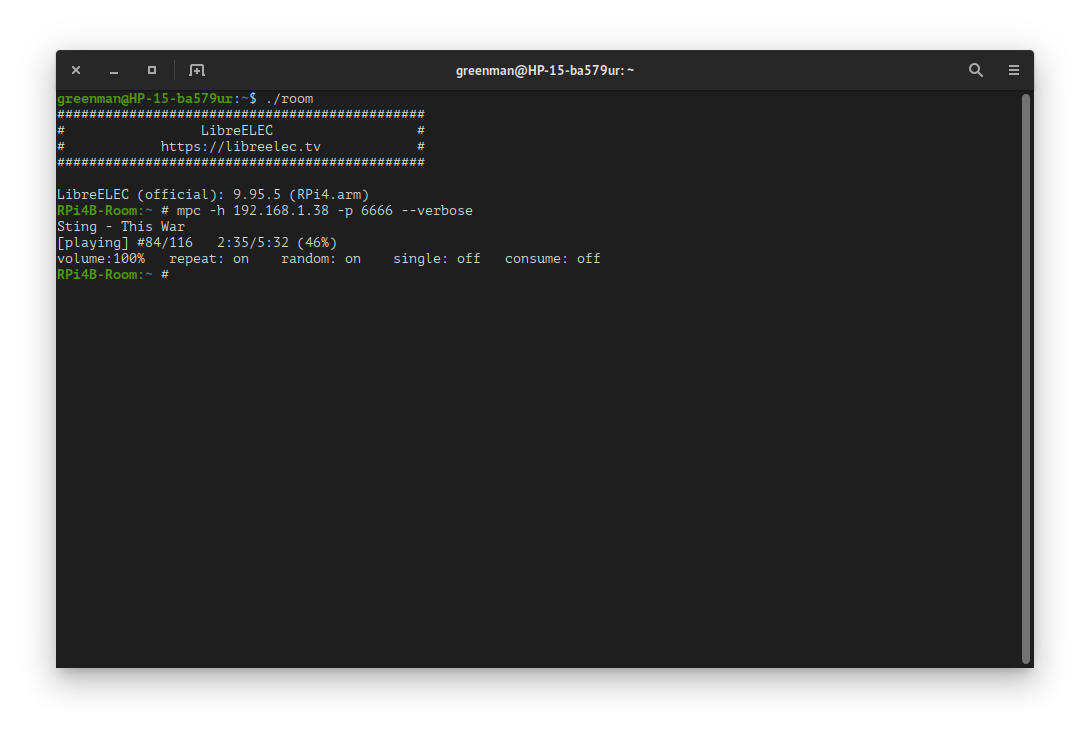1090x730 pixels.
Task: Click the single: off text
Action: pos(437,259)
